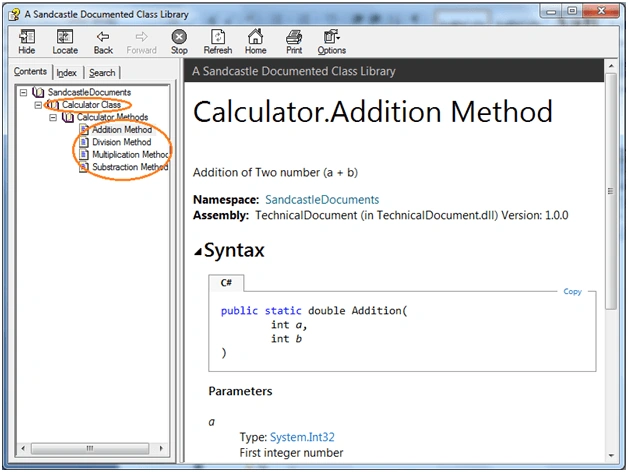Collapse the Calculator Methods tree node
The width and height of the screenshot is (628, 472).
(53, 117)
